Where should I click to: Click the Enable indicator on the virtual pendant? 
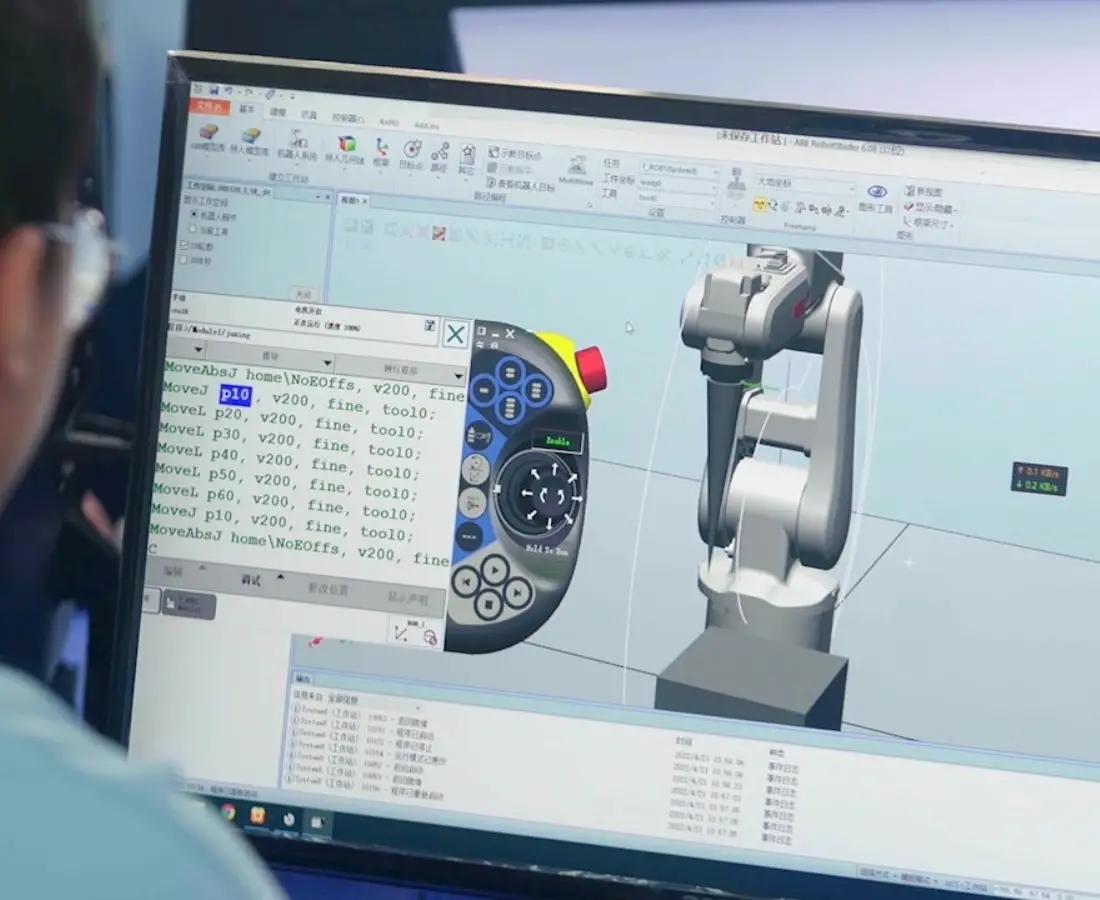click(558, 441)
